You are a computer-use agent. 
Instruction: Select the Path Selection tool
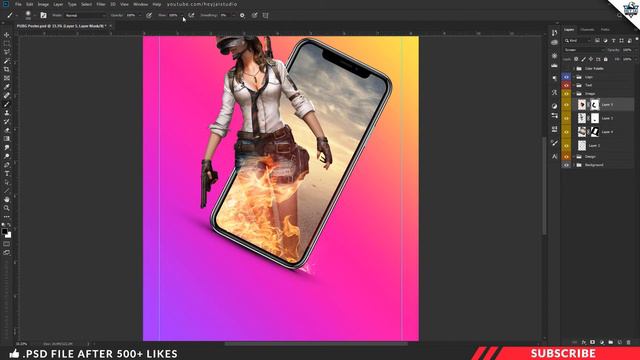tap(7, 182)
